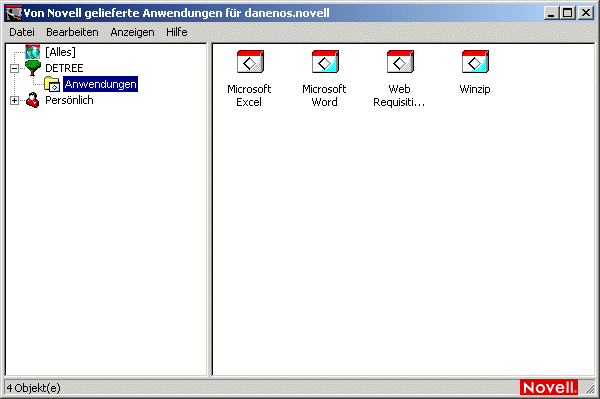Click the Microsoft Word label text

(x=324, y=96)
